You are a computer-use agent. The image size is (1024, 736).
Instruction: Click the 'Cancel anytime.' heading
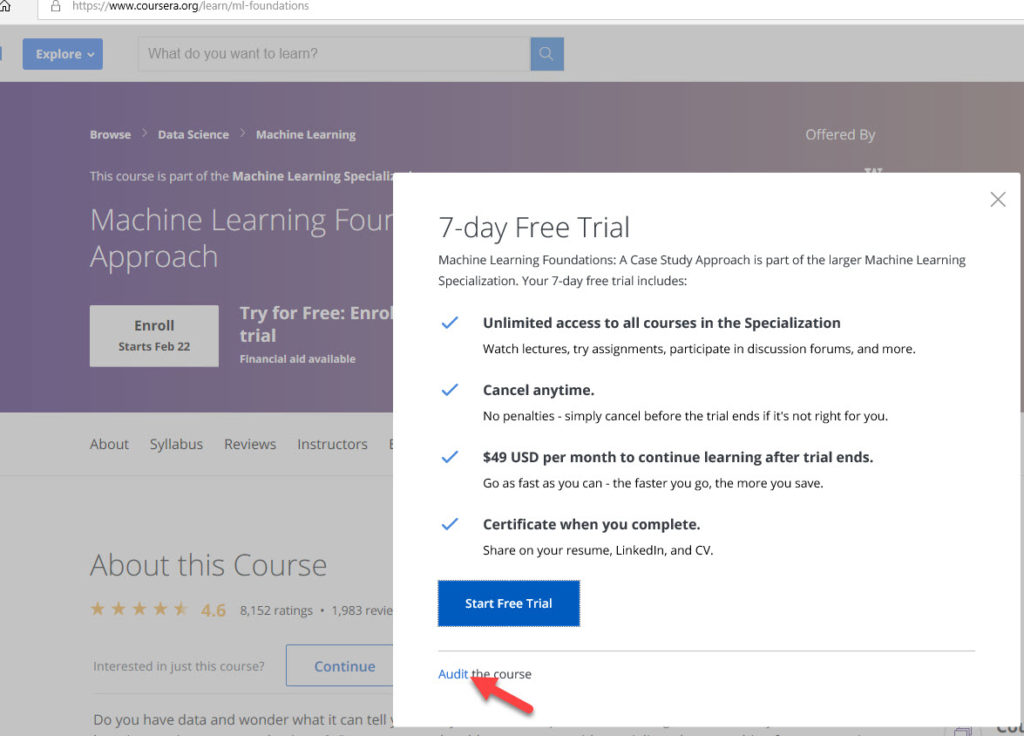point(539,390)
